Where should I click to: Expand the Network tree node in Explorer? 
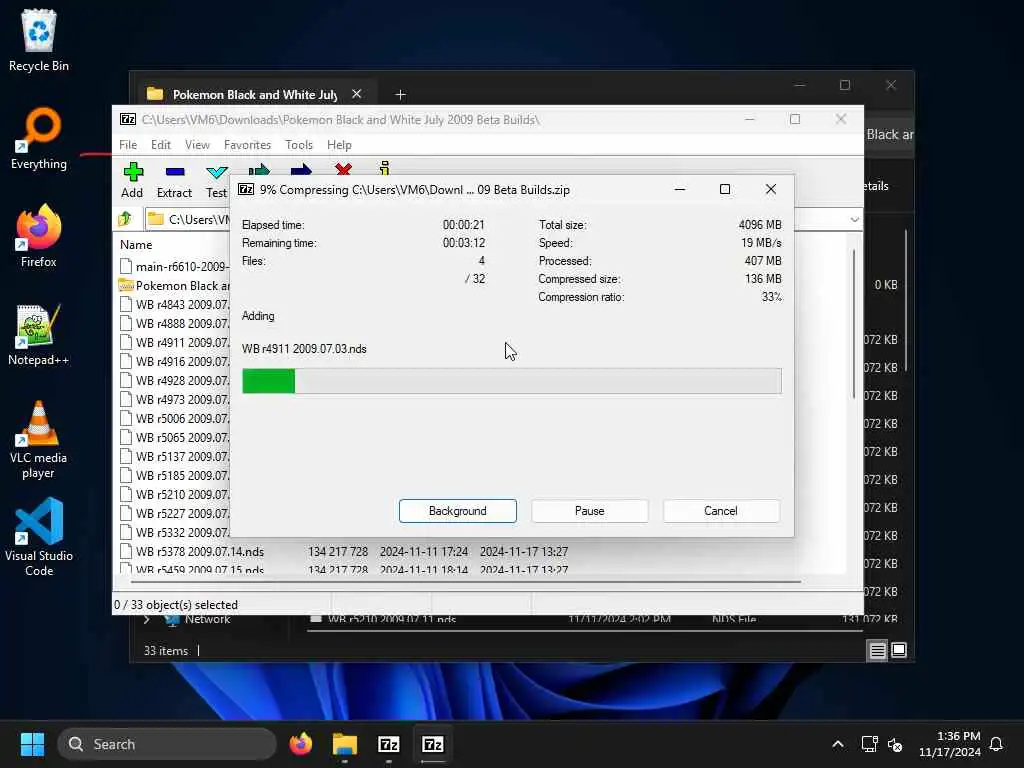click(x=147, y=619)
